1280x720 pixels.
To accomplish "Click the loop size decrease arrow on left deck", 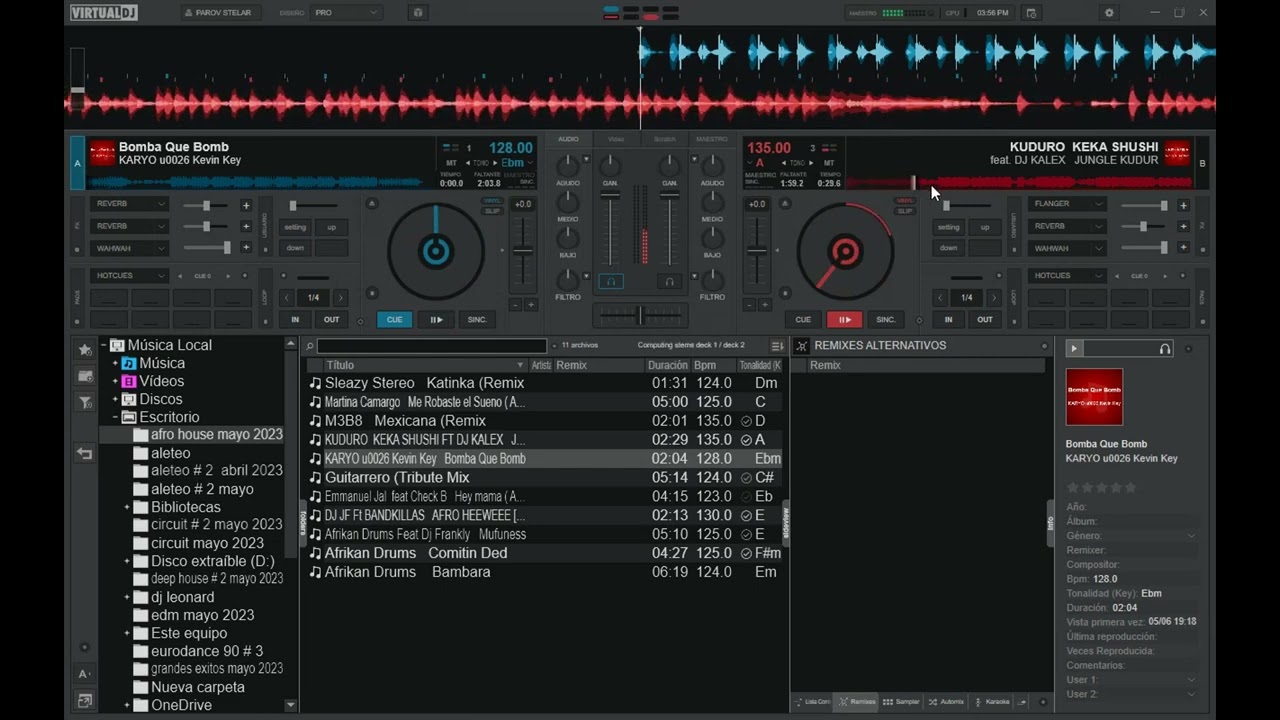I will click(286, 298).
